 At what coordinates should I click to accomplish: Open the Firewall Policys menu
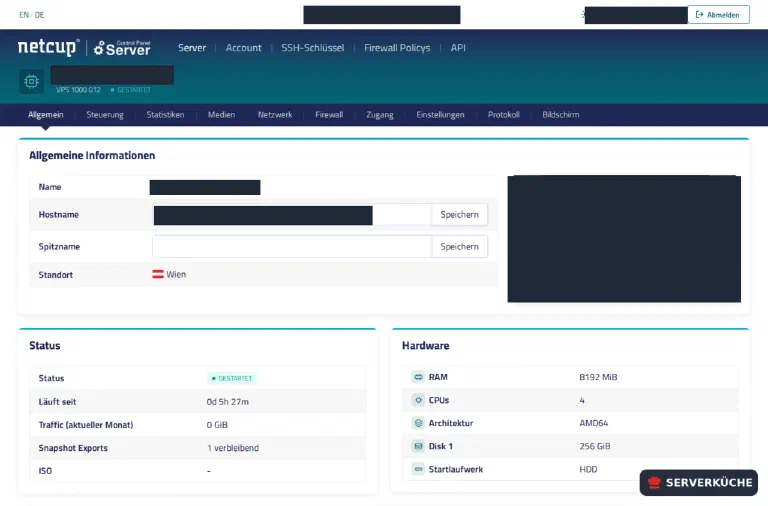[x=397, y=48]
